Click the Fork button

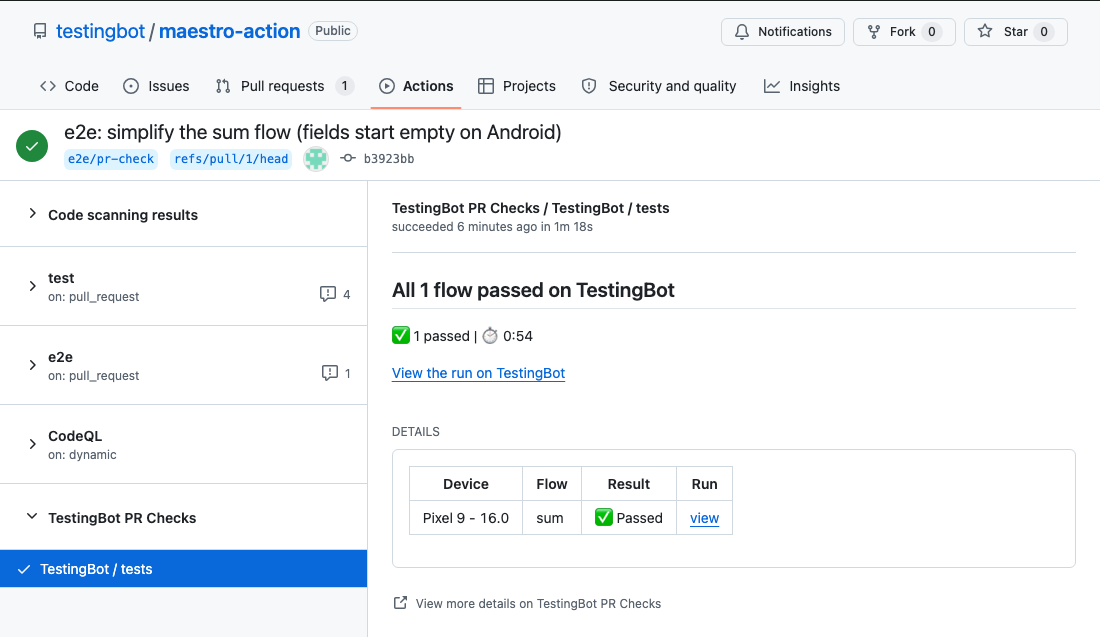(904, 32)
